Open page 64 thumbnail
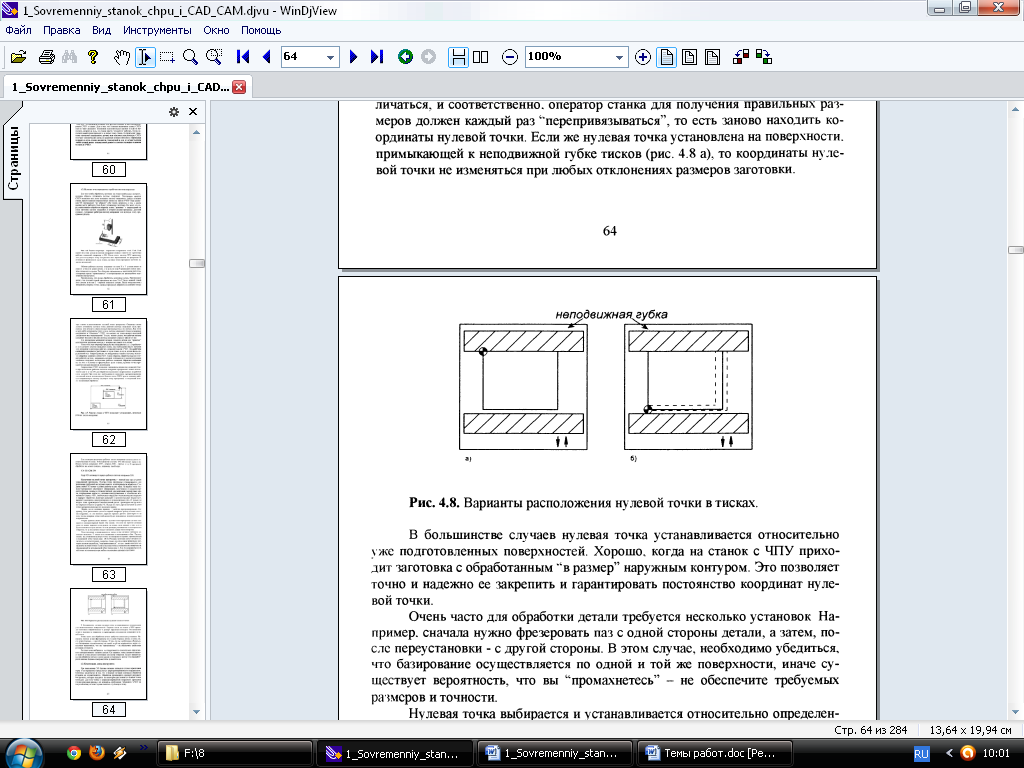Image resolution: width=1024 pixels, height=768 pixels. 108,644
